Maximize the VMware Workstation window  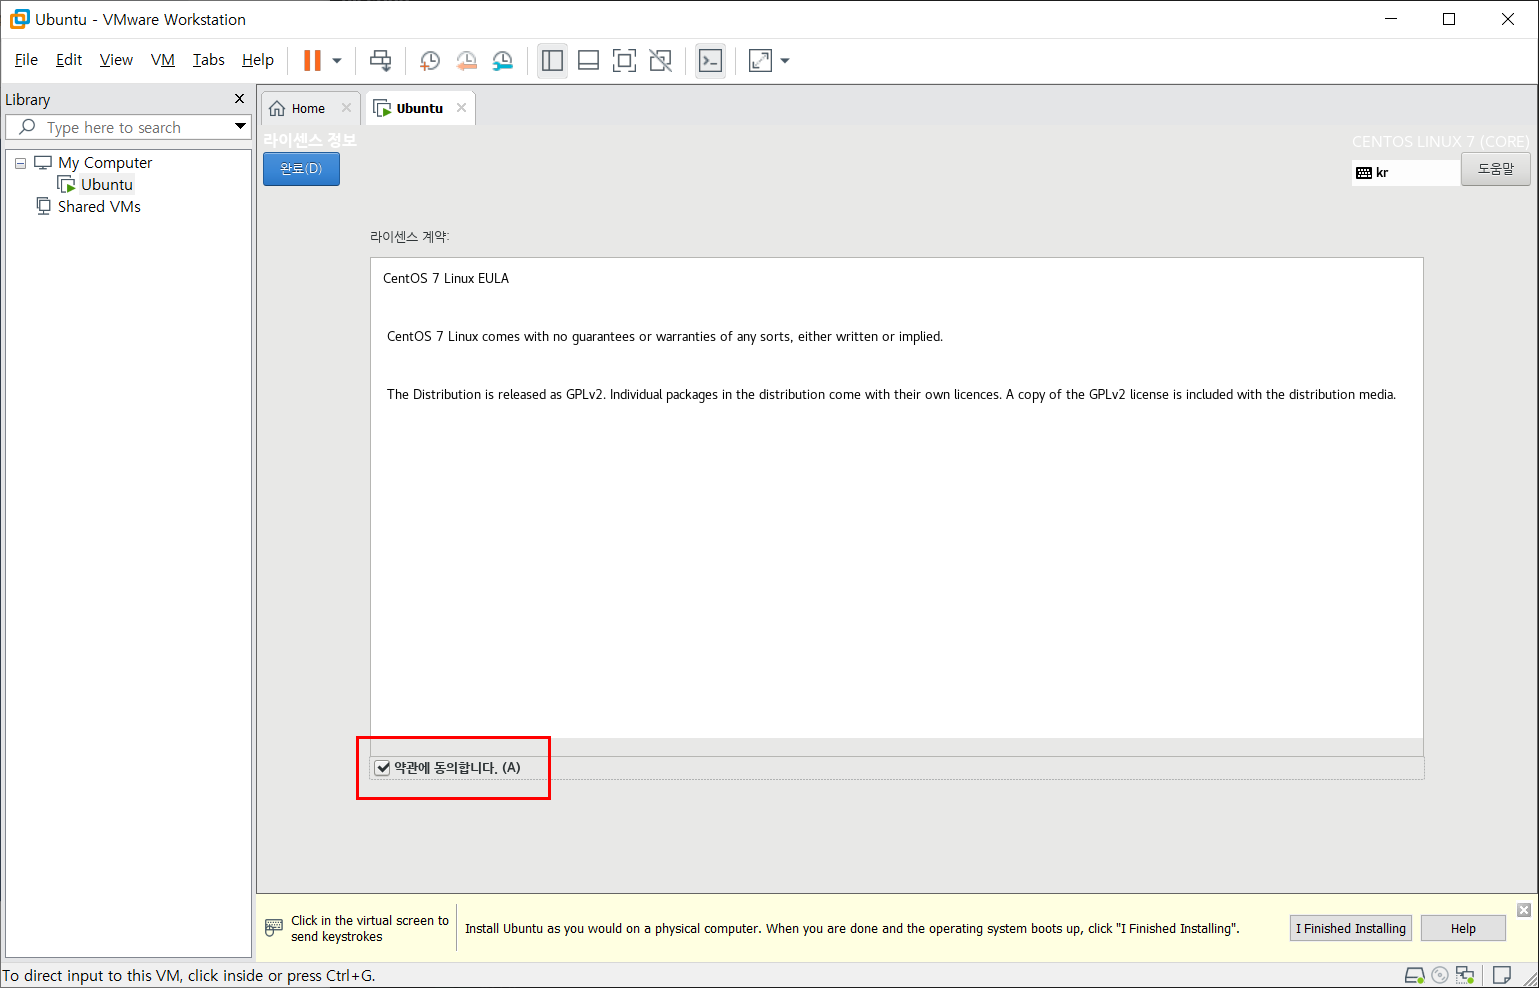1448,19
